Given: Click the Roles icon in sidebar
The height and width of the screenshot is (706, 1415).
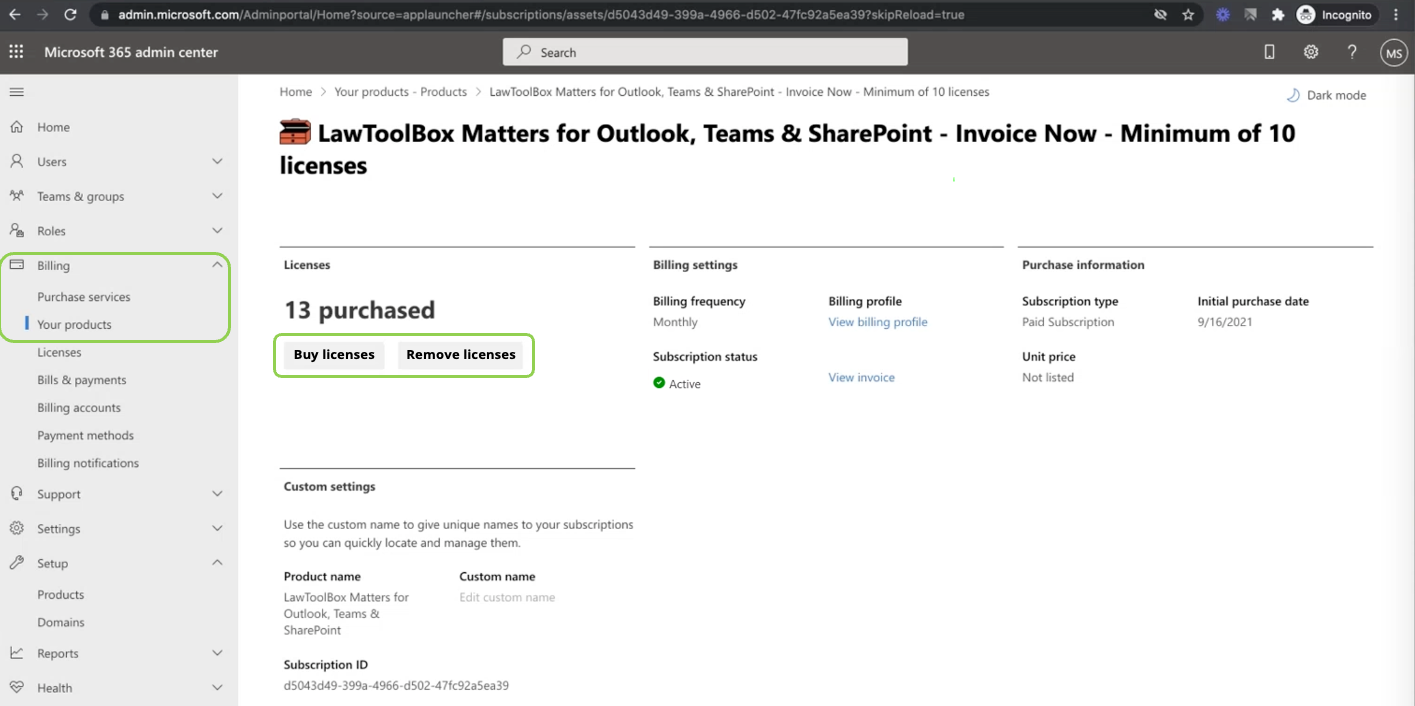Looking at the screenshot, I should point(16,230).
